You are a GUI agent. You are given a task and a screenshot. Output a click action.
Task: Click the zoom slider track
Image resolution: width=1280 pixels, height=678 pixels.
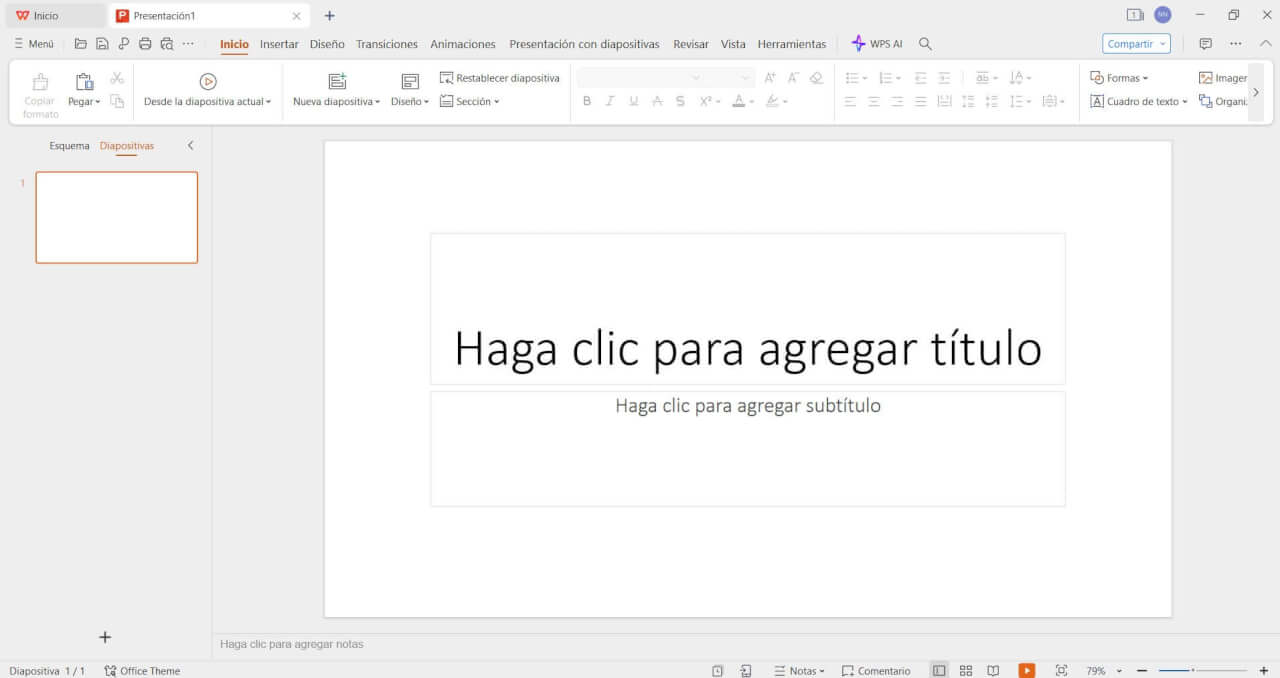pyautogui.click(x=1220, y=670)
